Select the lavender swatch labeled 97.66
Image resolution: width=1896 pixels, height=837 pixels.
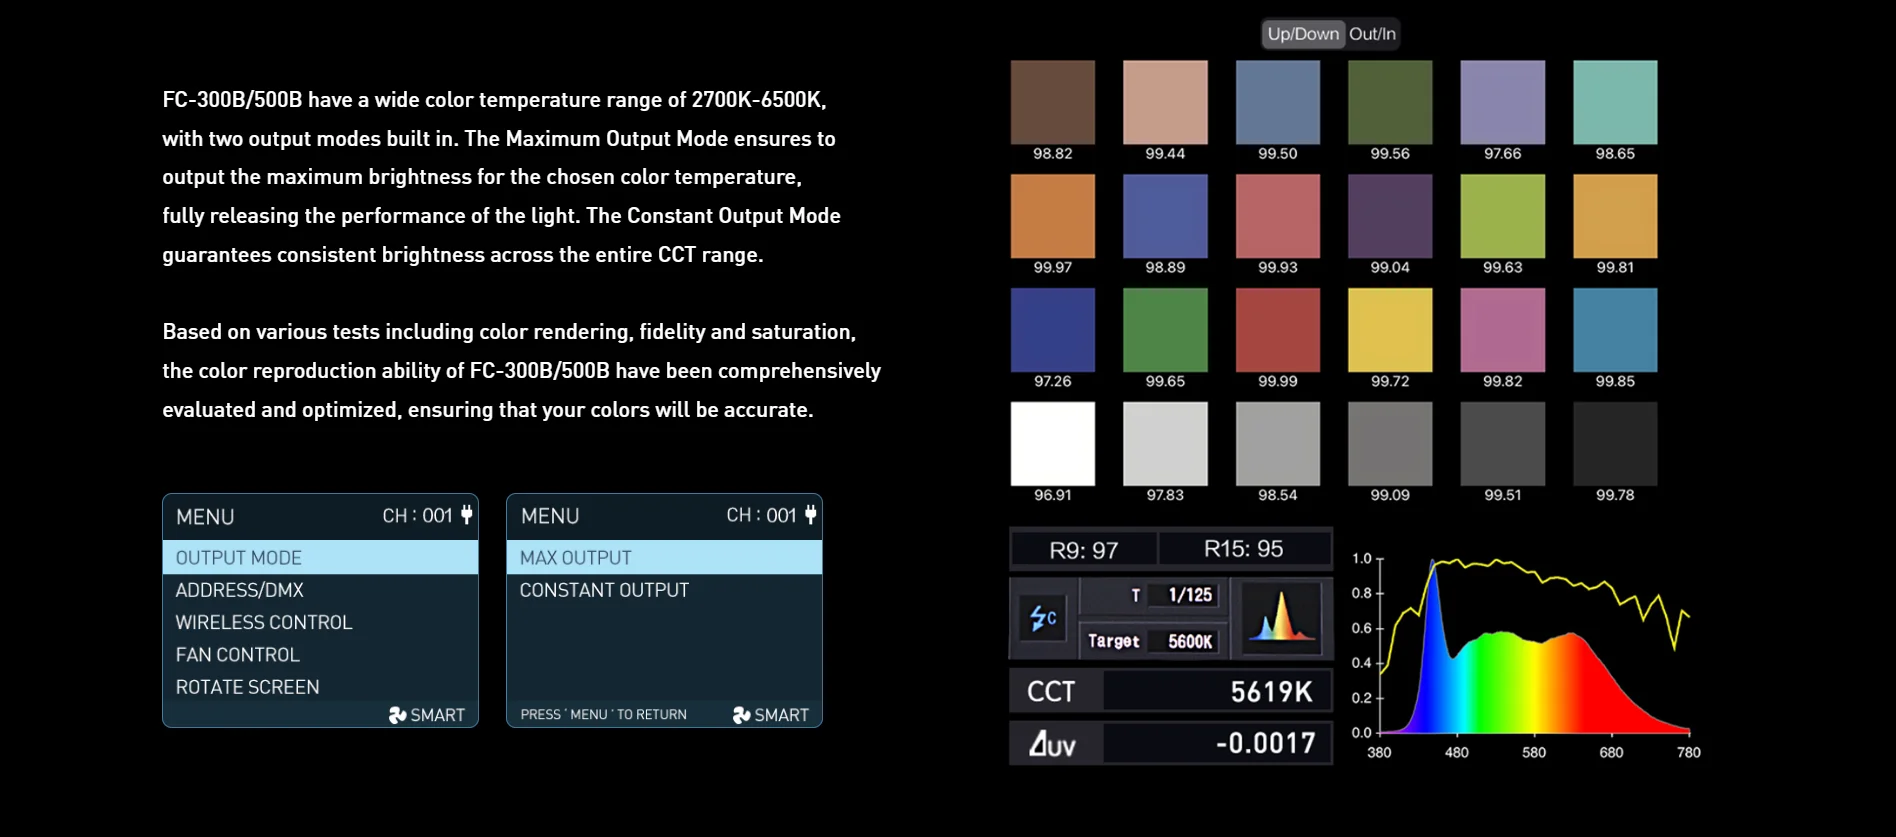[x=1503, y=102]
